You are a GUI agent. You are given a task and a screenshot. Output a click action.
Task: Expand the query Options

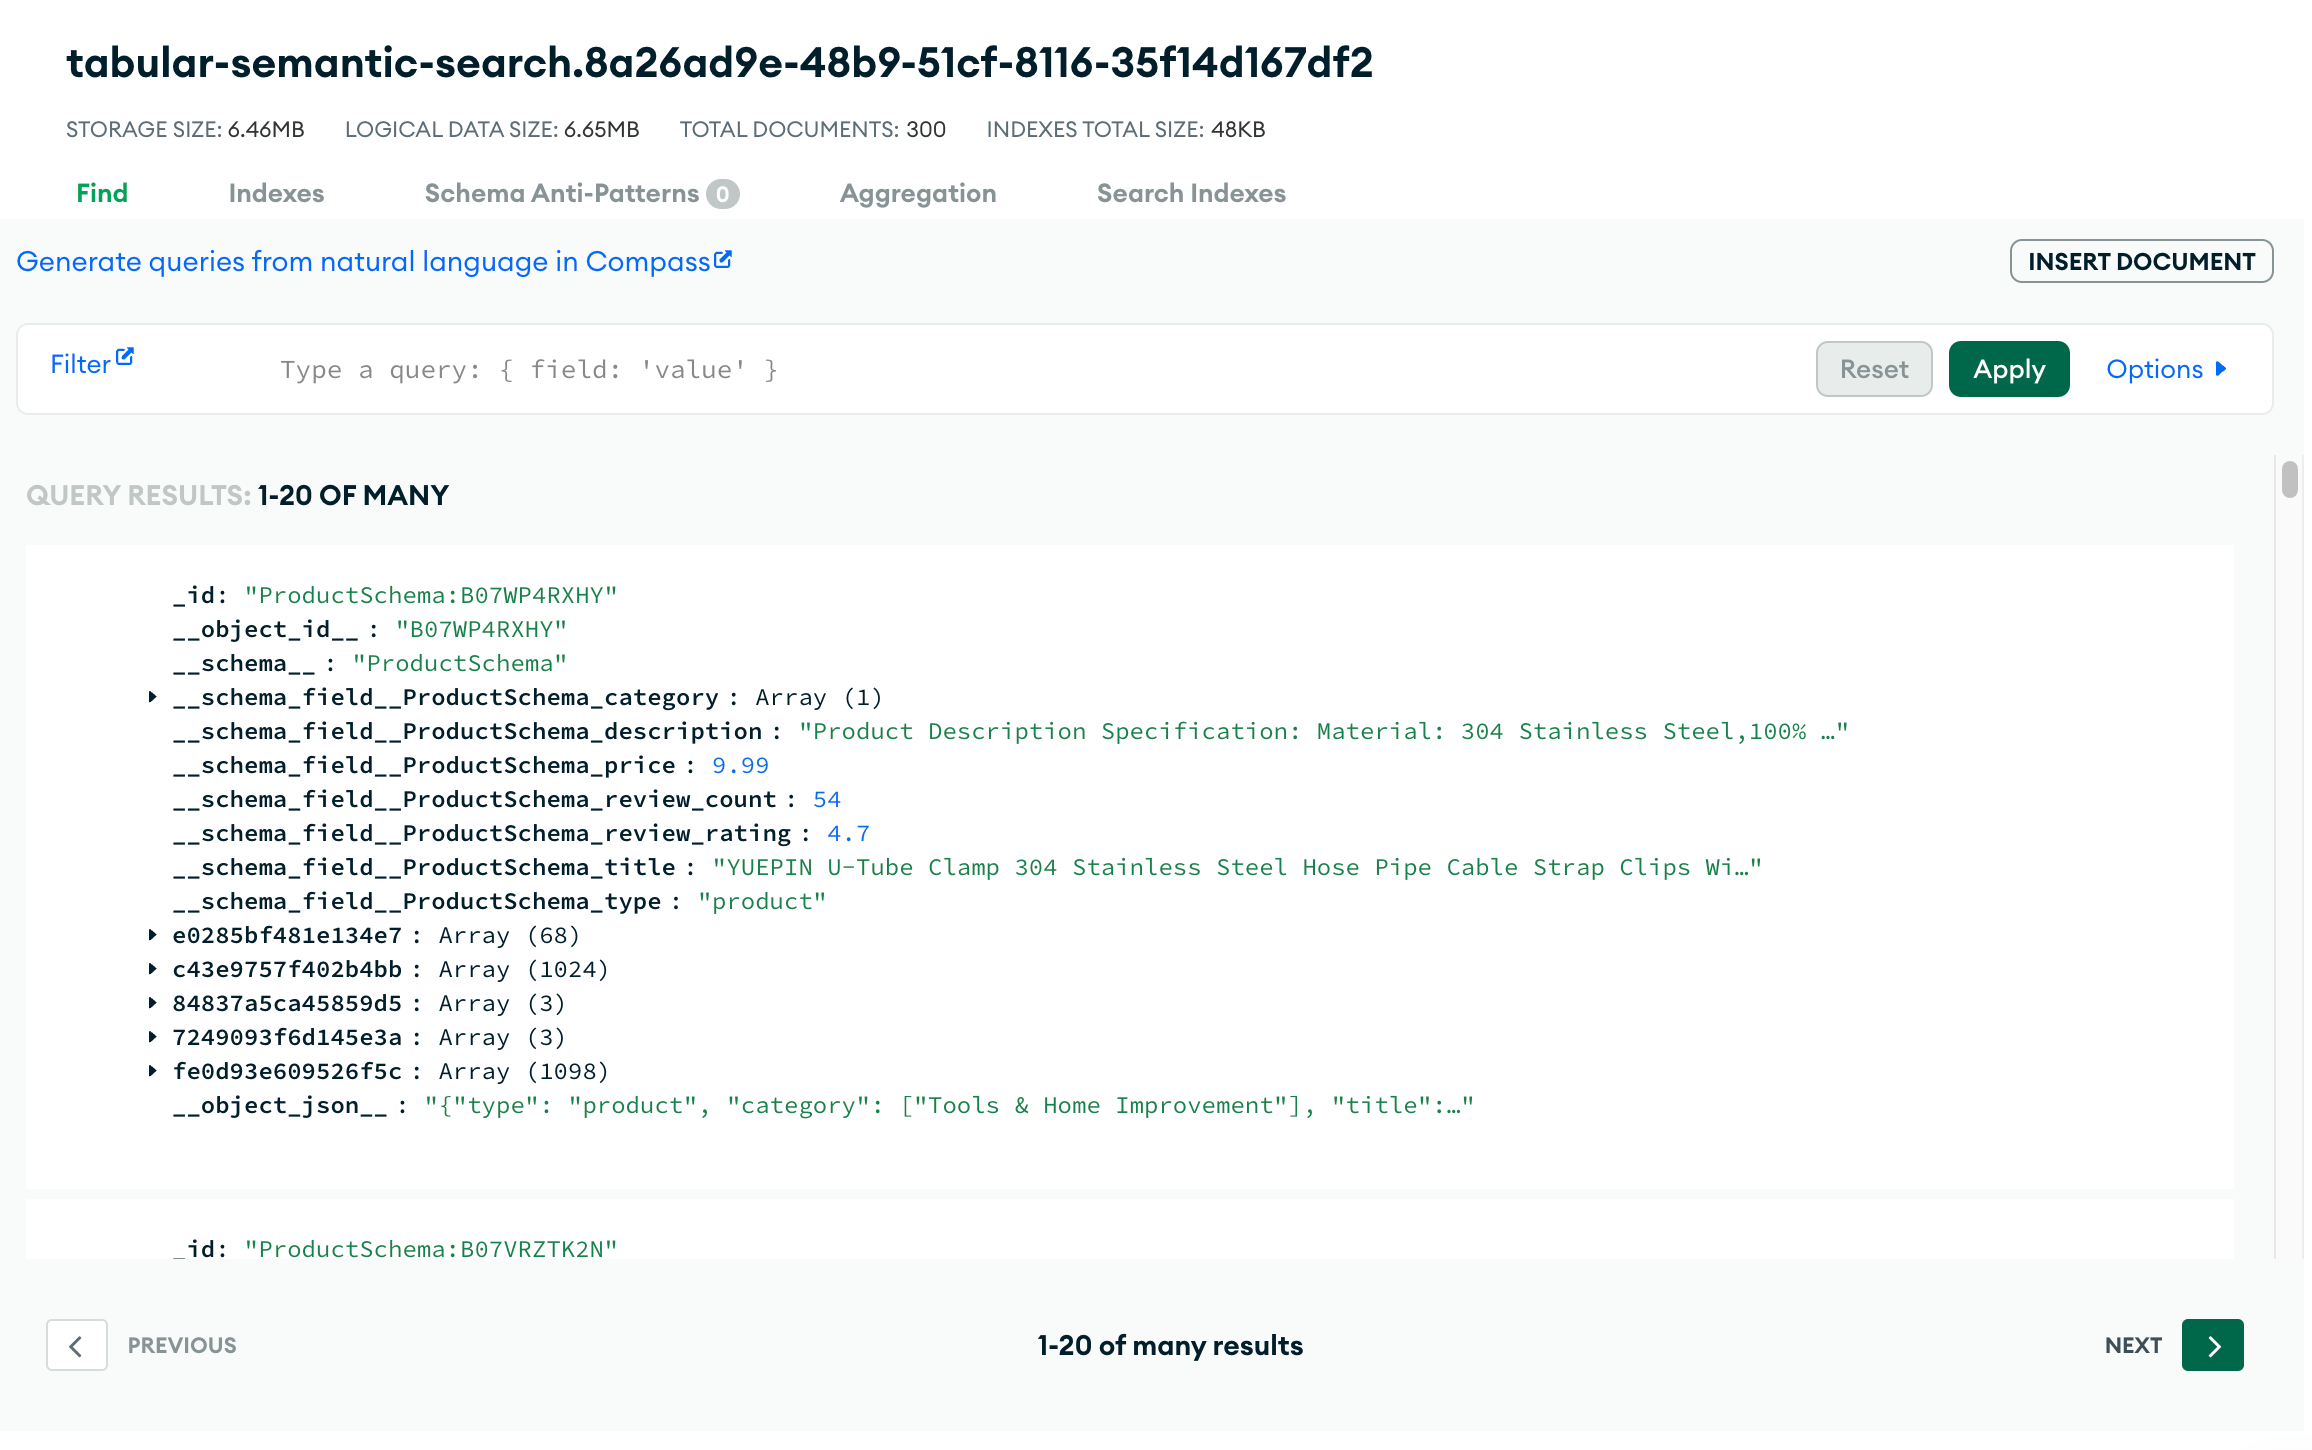[x=2166, y=369]
